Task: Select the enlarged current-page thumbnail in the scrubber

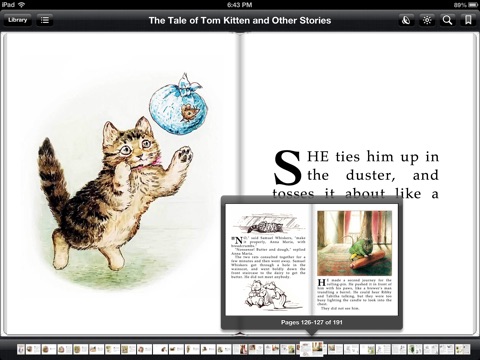Action: 311,349
